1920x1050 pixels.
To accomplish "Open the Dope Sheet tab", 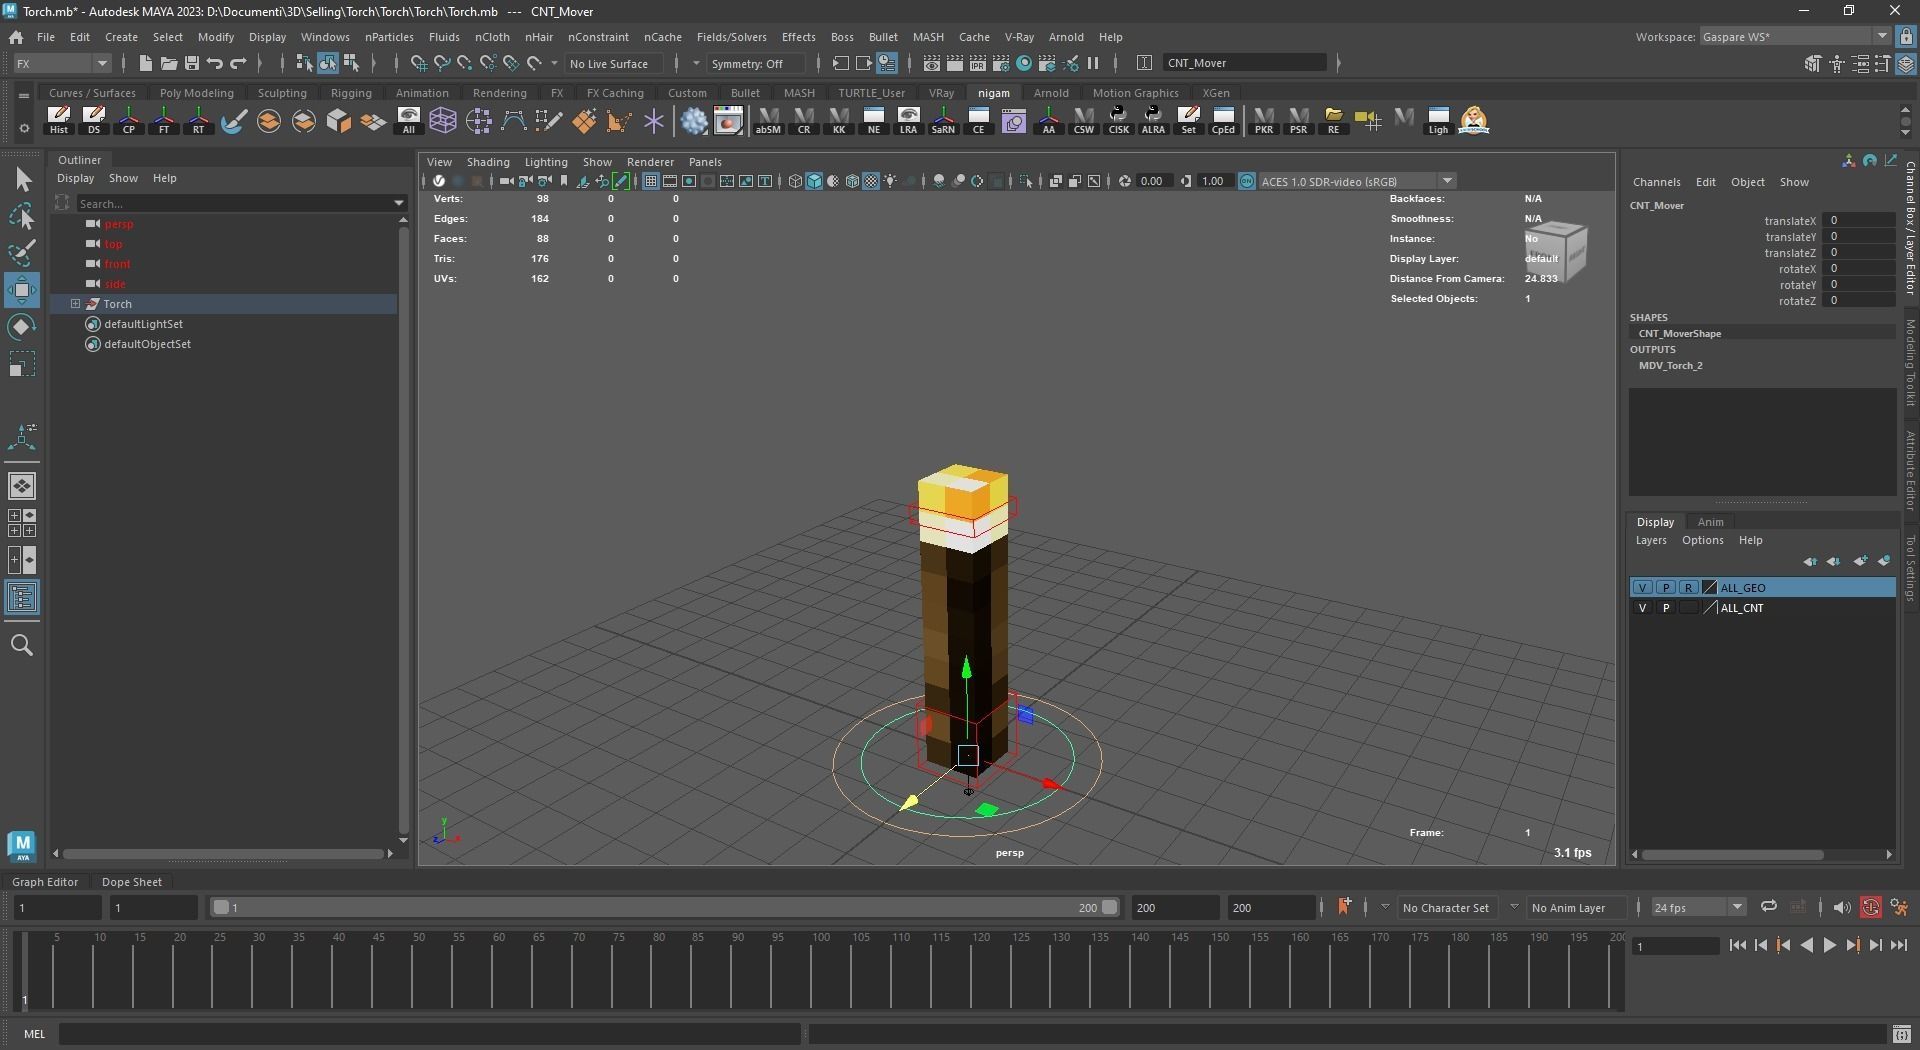I will (132, 882).
